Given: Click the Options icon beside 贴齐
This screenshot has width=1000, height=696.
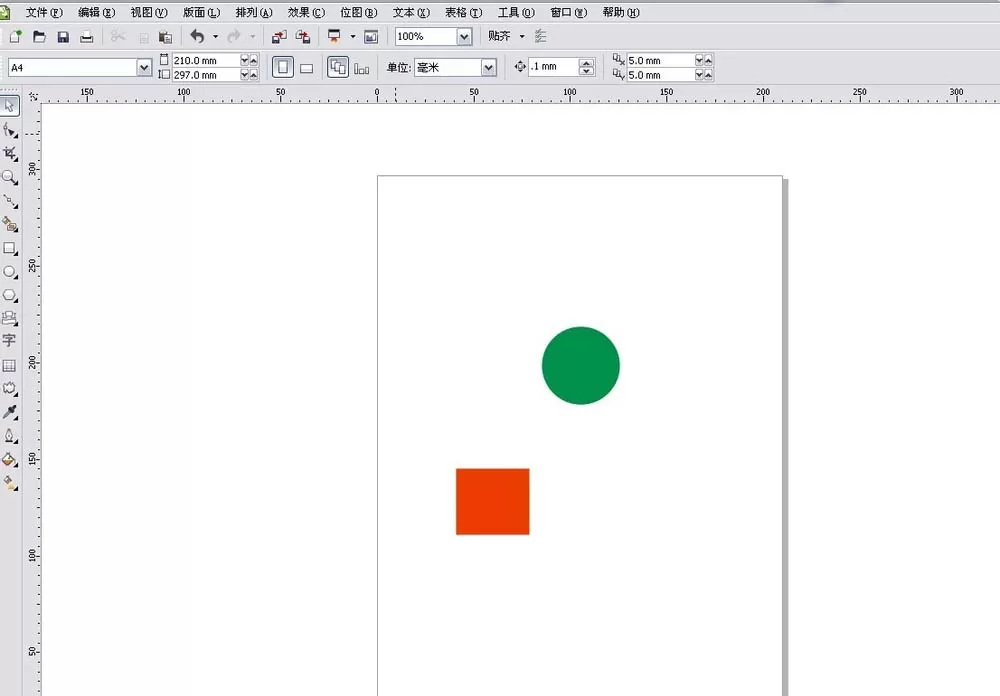Looking at the screenshot, I should click(x=541, y=36).
